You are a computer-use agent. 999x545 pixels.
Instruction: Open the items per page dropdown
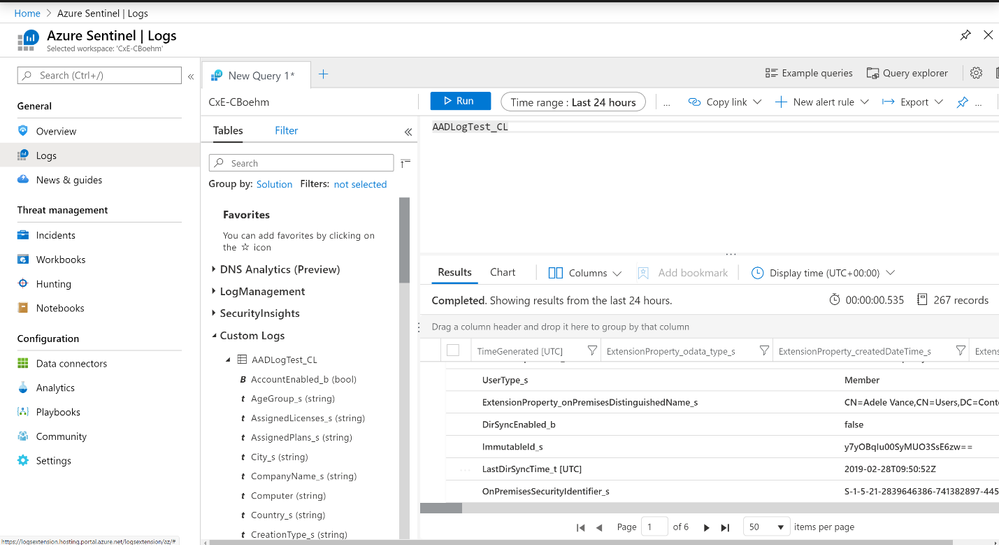(766, 527)
